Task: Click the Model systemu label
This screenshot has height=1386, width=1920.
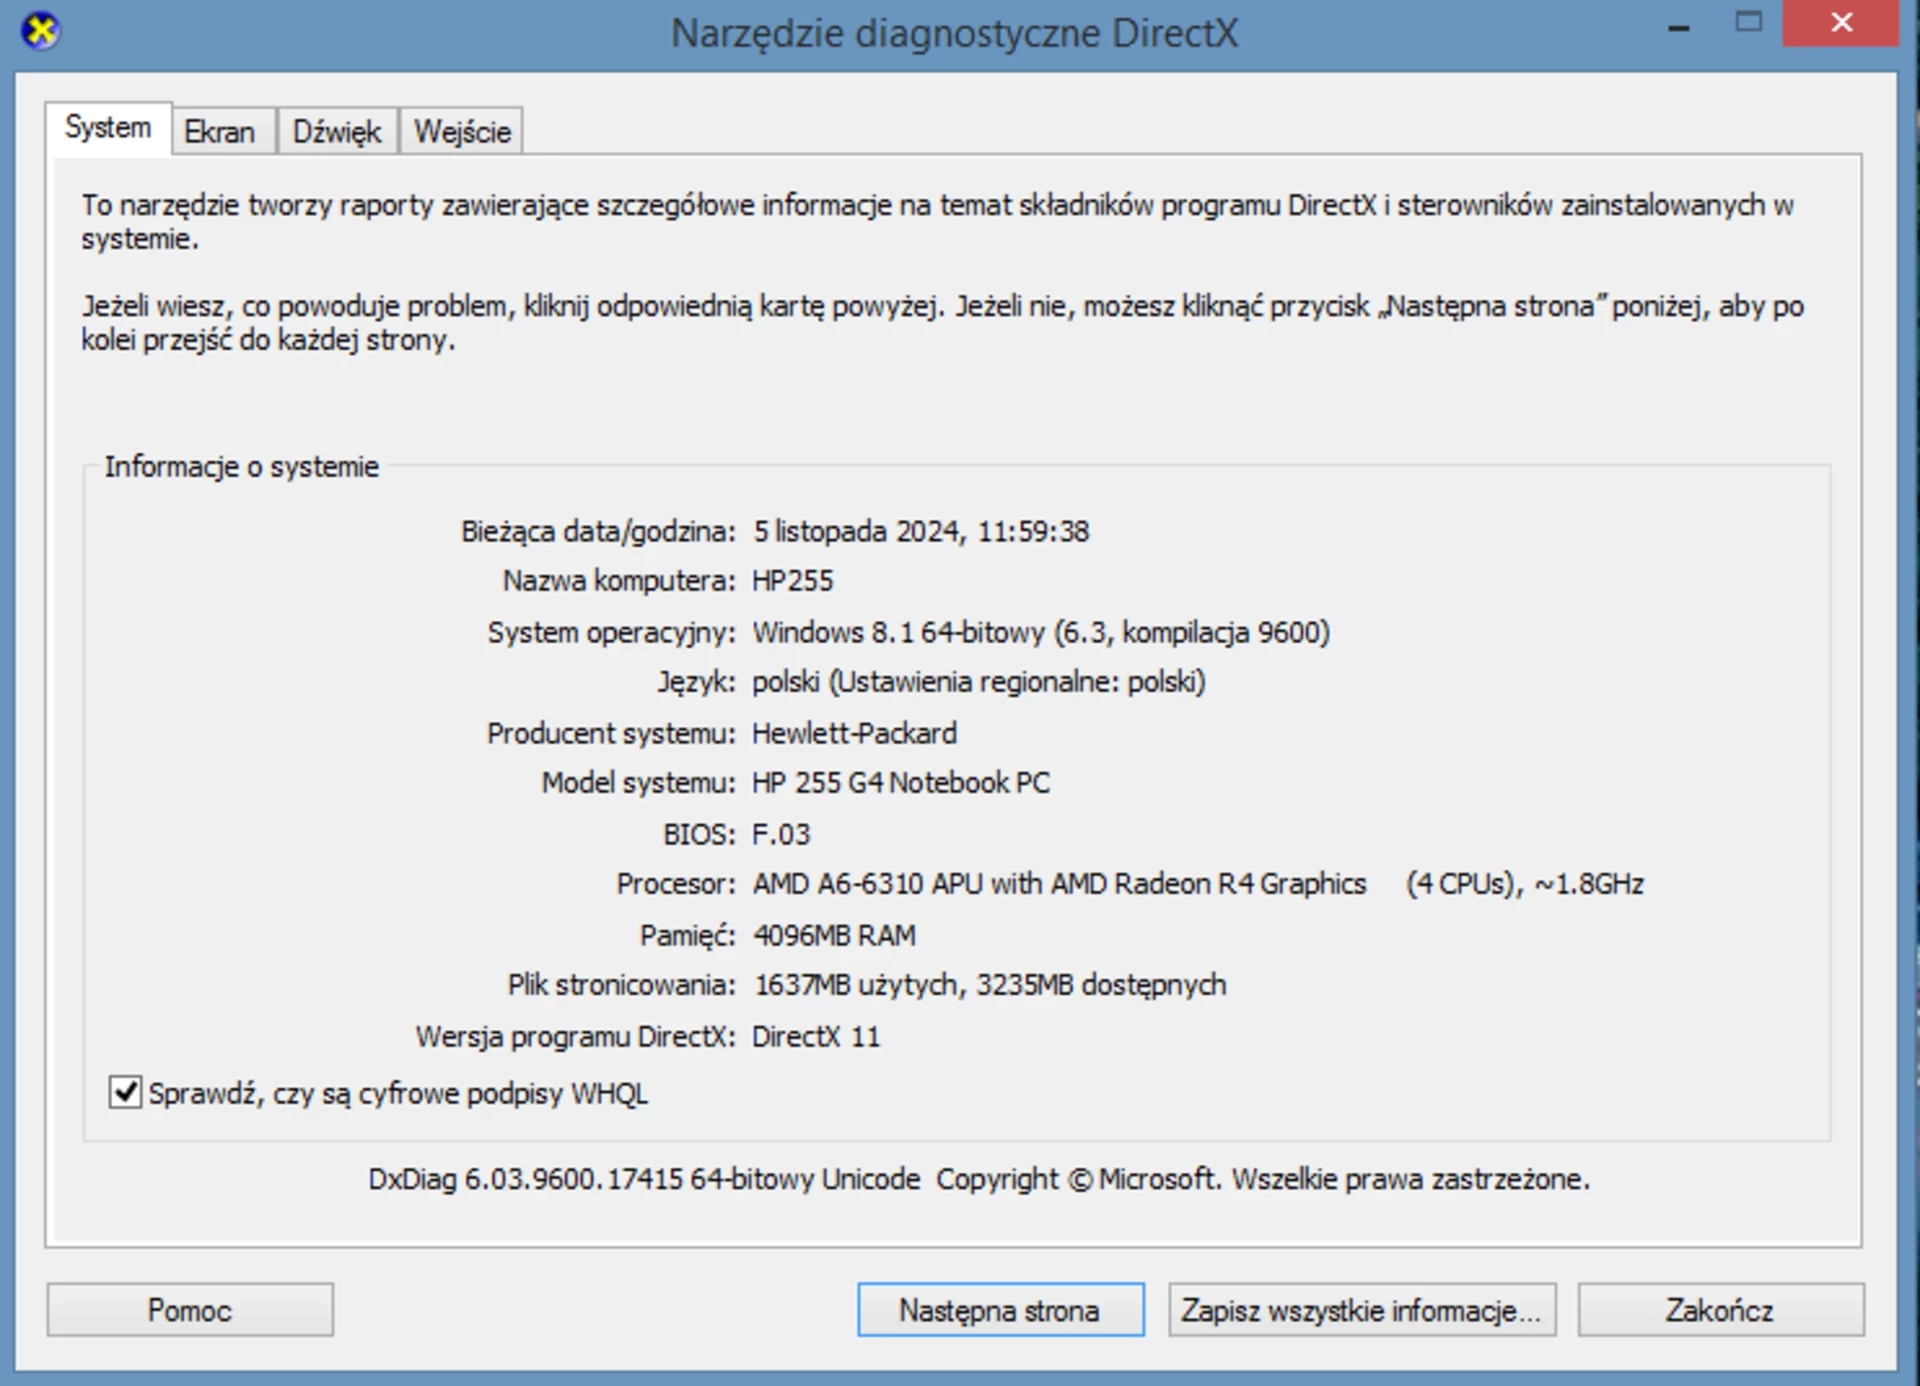Action: point(638,783)
